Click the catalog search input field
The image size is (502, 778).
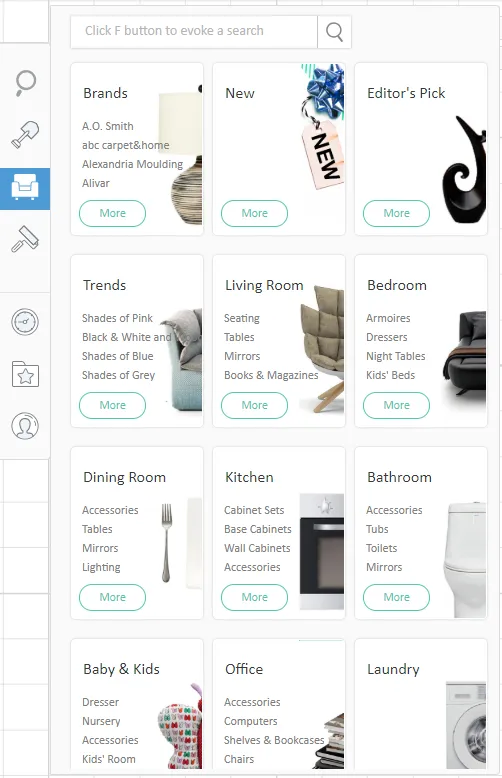[x=194, y=32]
